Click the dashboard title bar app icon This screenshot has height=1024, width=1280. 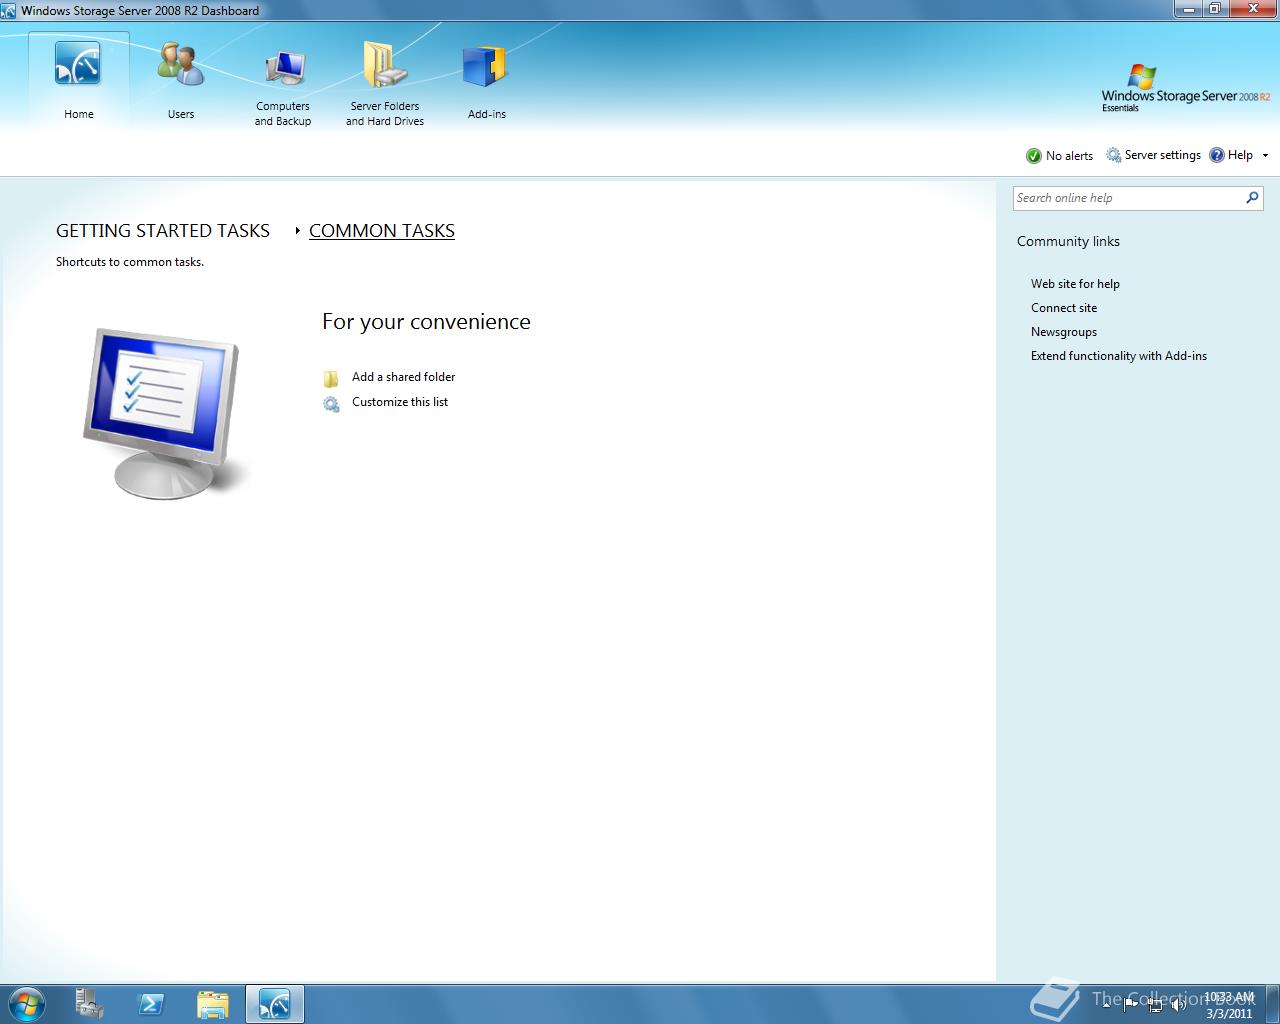pyautogui.click(x=9, y=10)
